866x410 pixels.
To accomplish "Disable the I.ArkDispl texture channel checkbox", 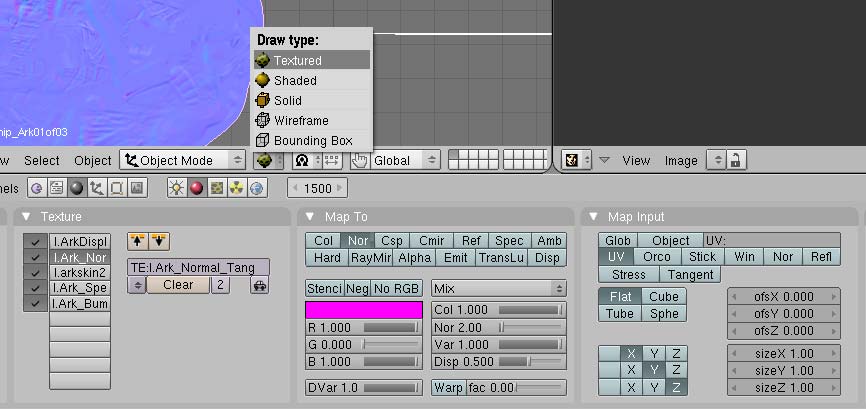I will pos(36,241).
